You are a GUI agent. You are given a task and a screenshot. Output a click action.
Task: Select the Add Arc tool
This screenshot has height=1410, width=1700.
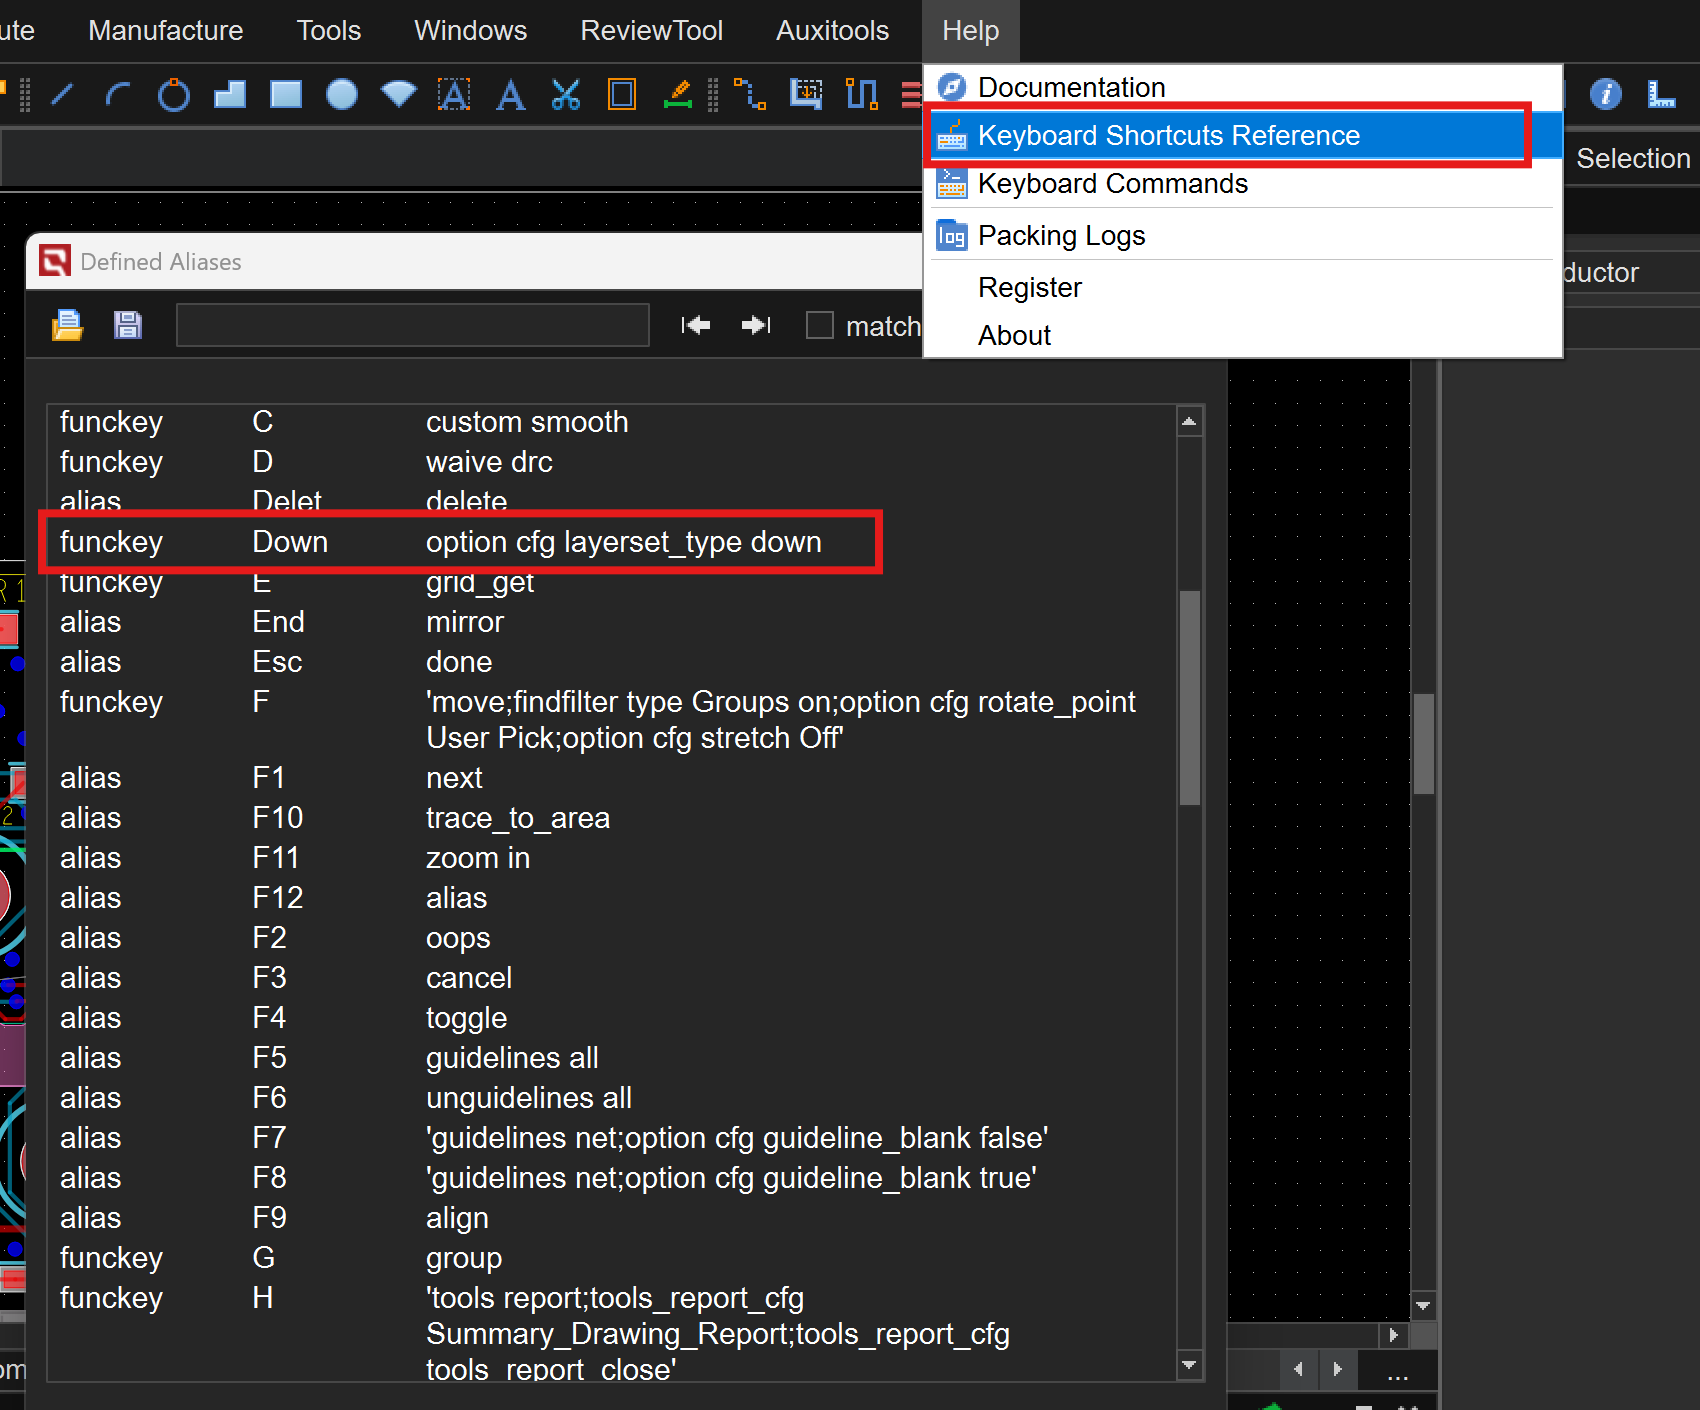tap(117, 95)
